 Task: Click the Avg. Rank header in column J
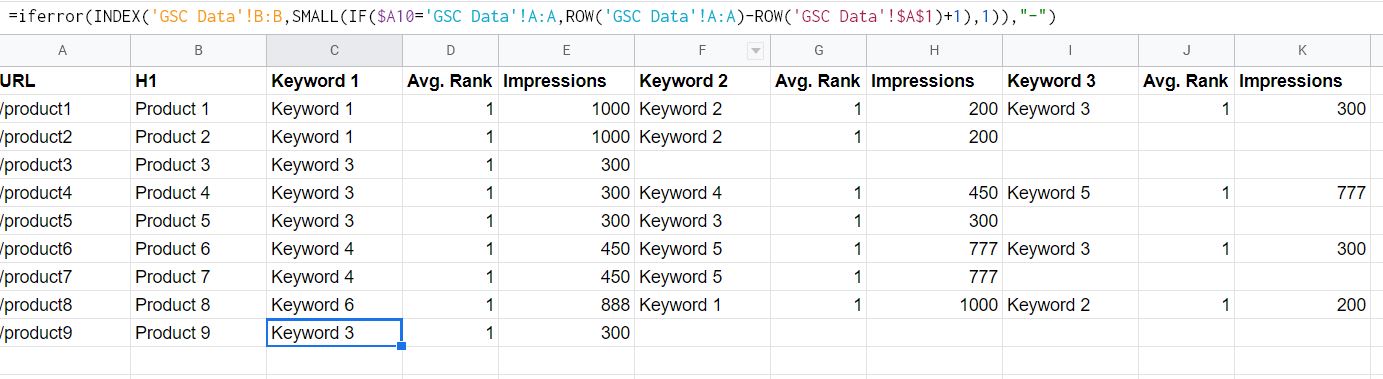[1186, 81]
